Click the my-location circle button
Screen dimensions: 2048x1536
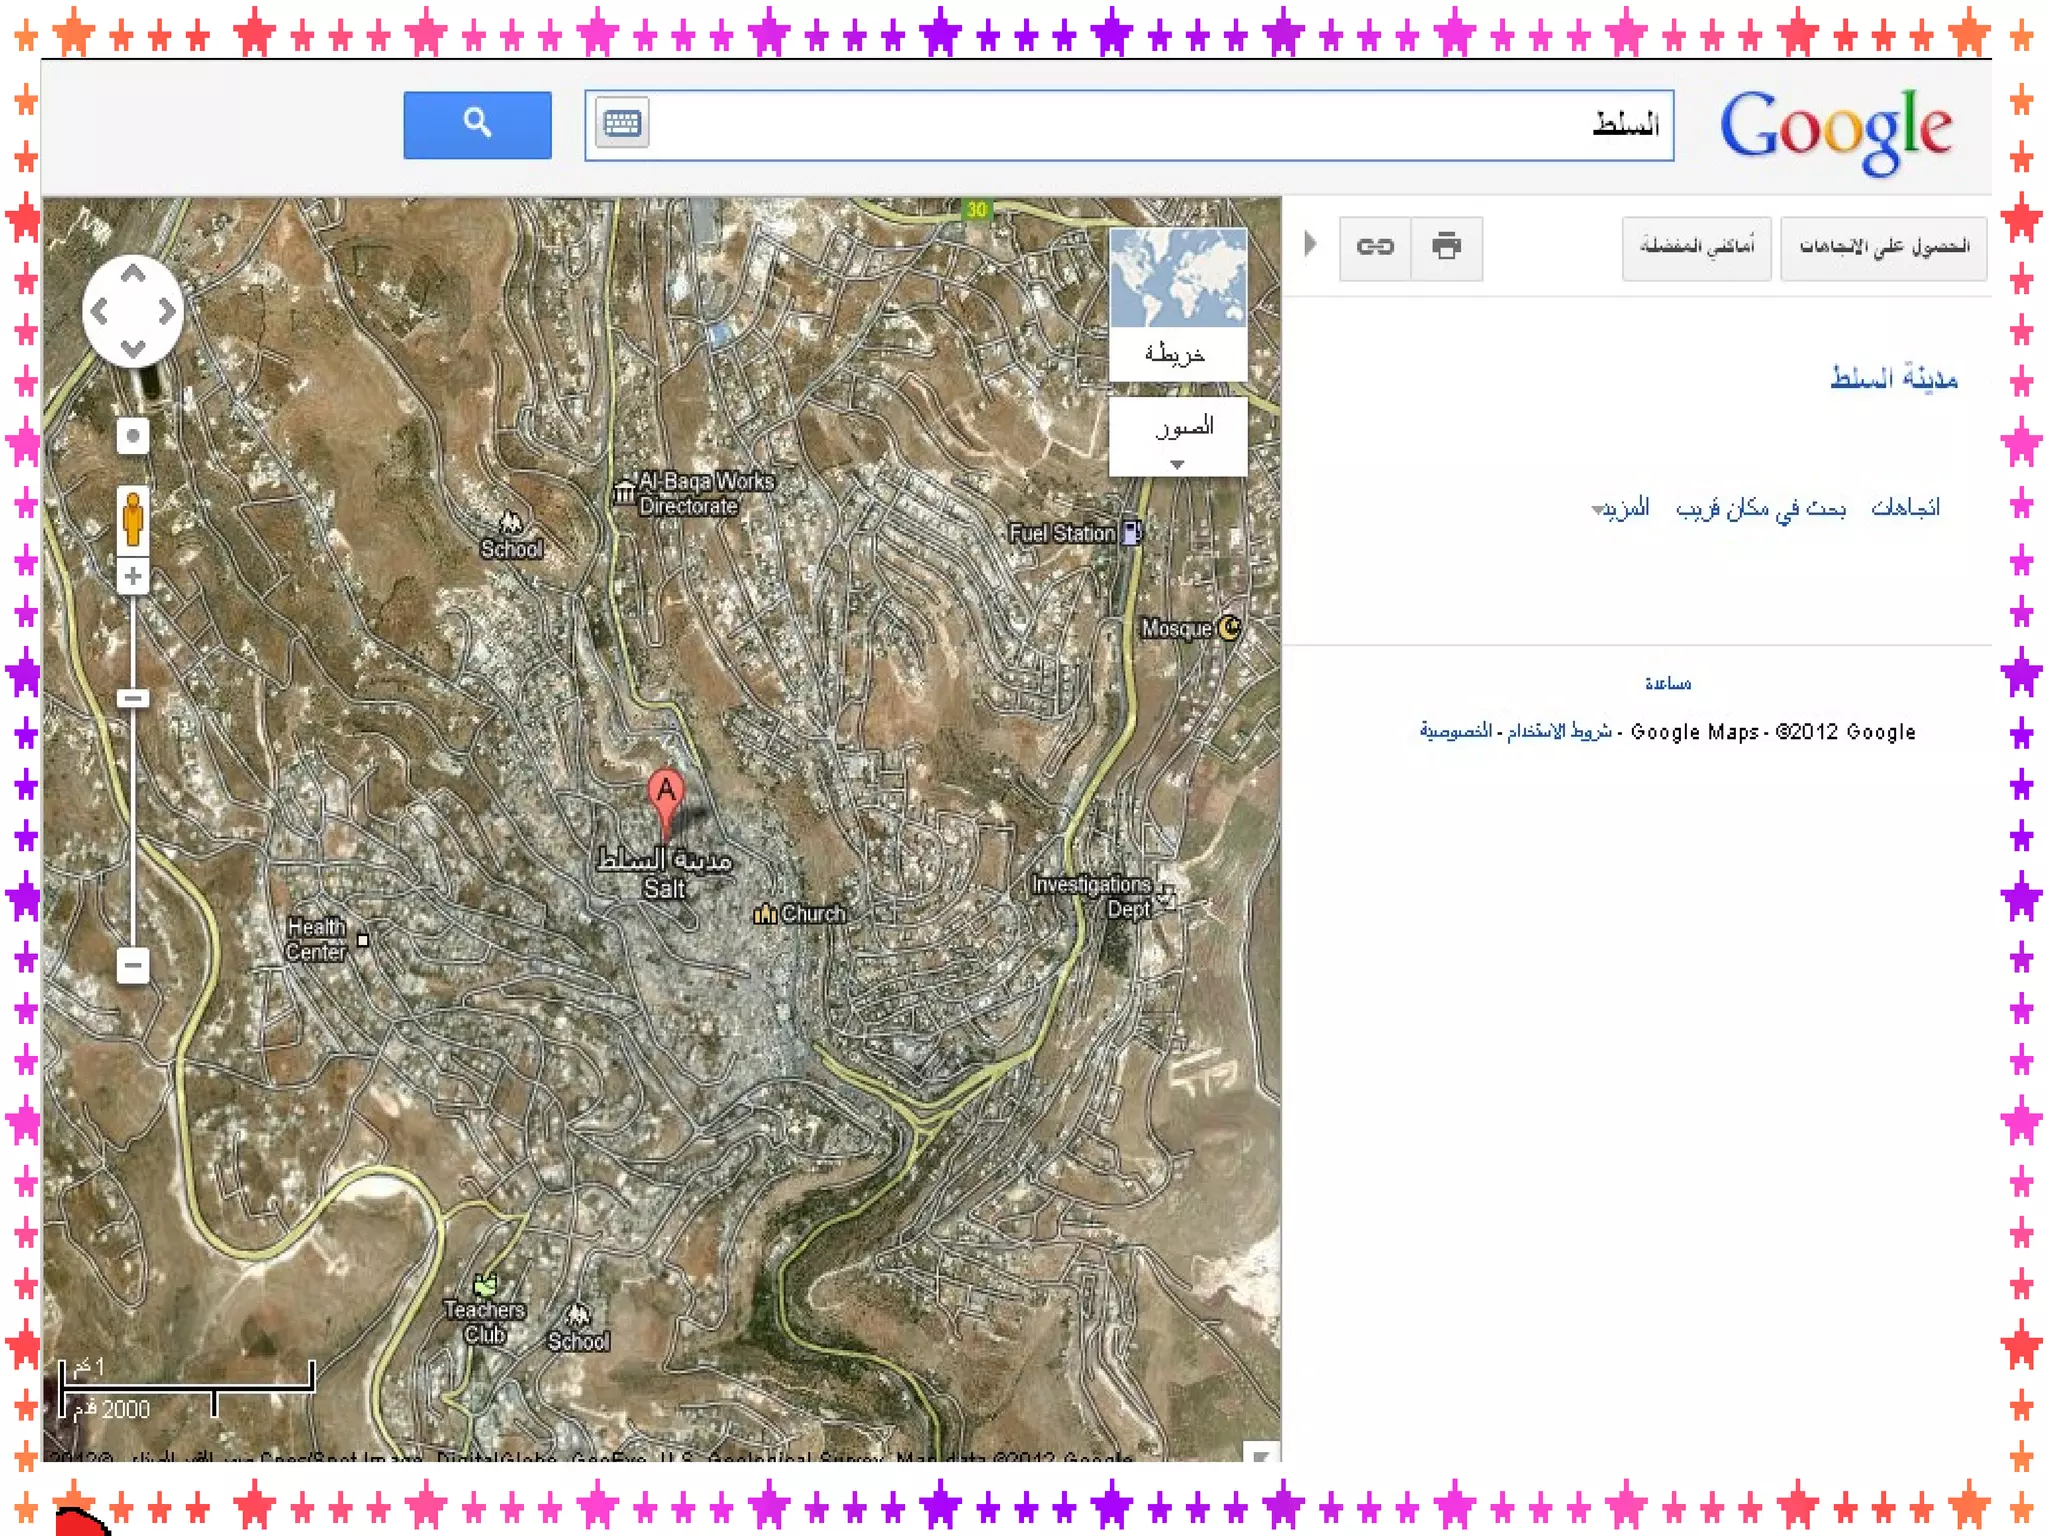[133, 436]
